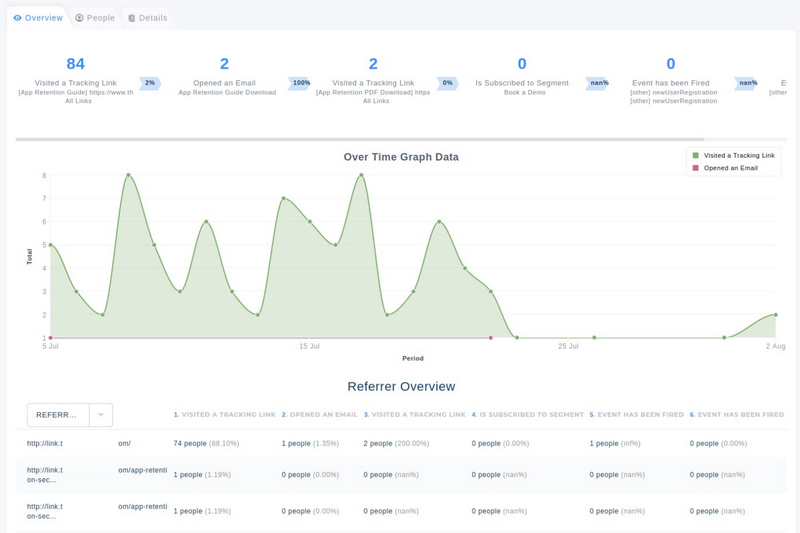Sort by 6. Event Has Been Fired column

[737, 415]
